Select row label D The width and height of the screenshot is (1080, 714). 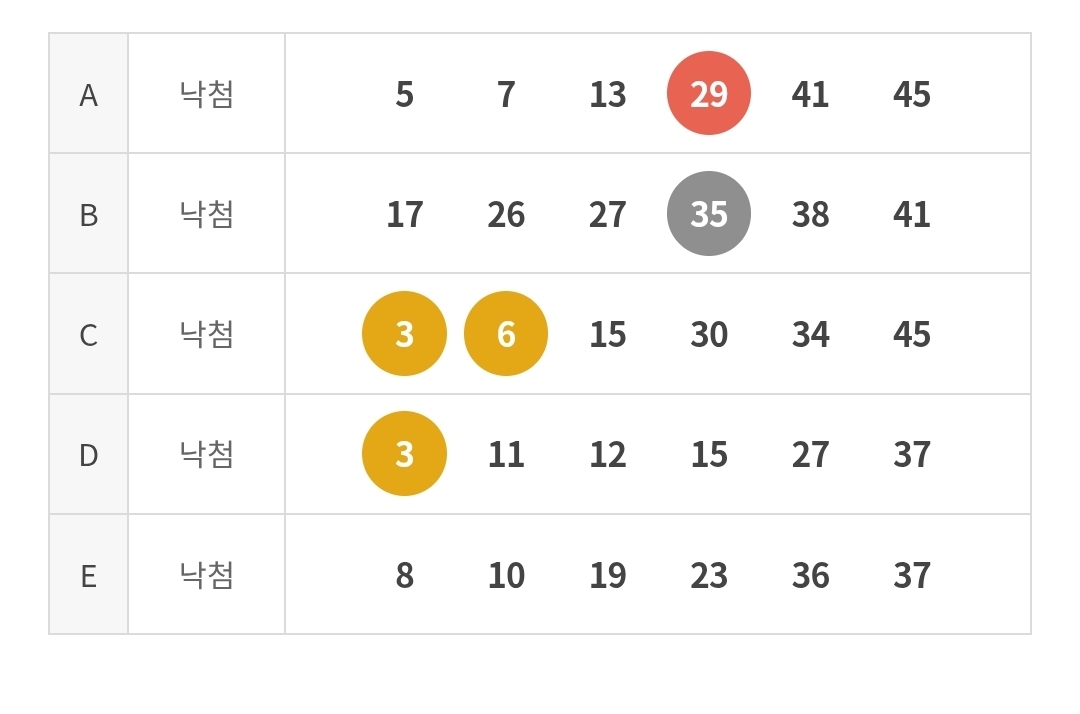click(89, 455)
